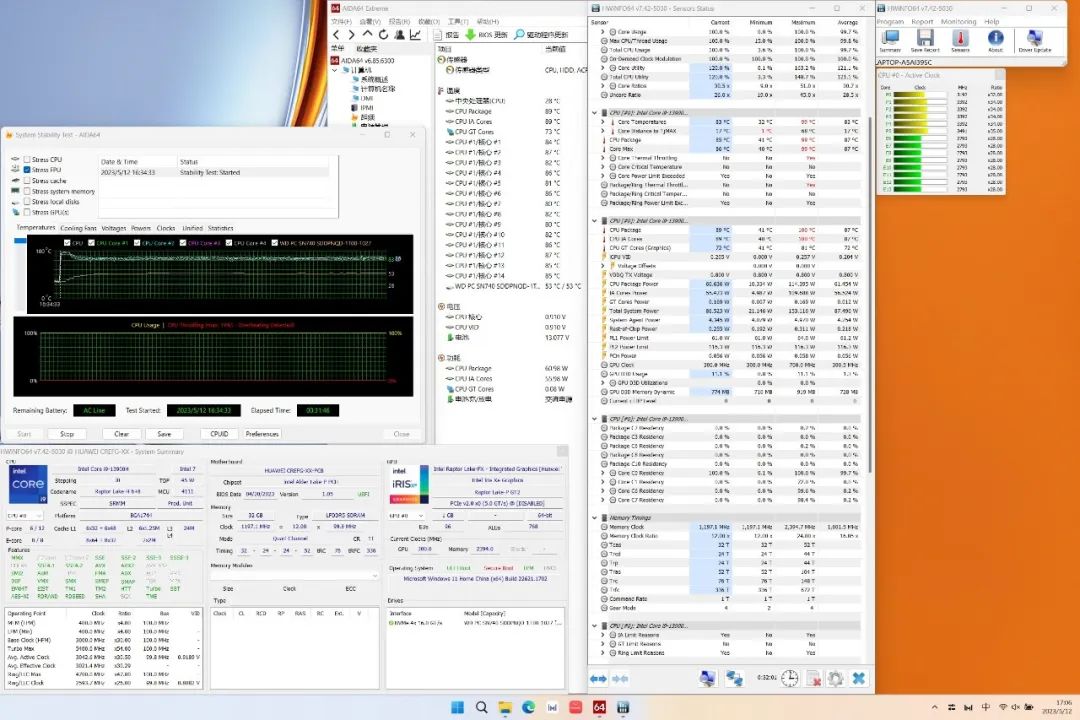Click the HWiNFO icon on the taskbar

coord(623,707)
